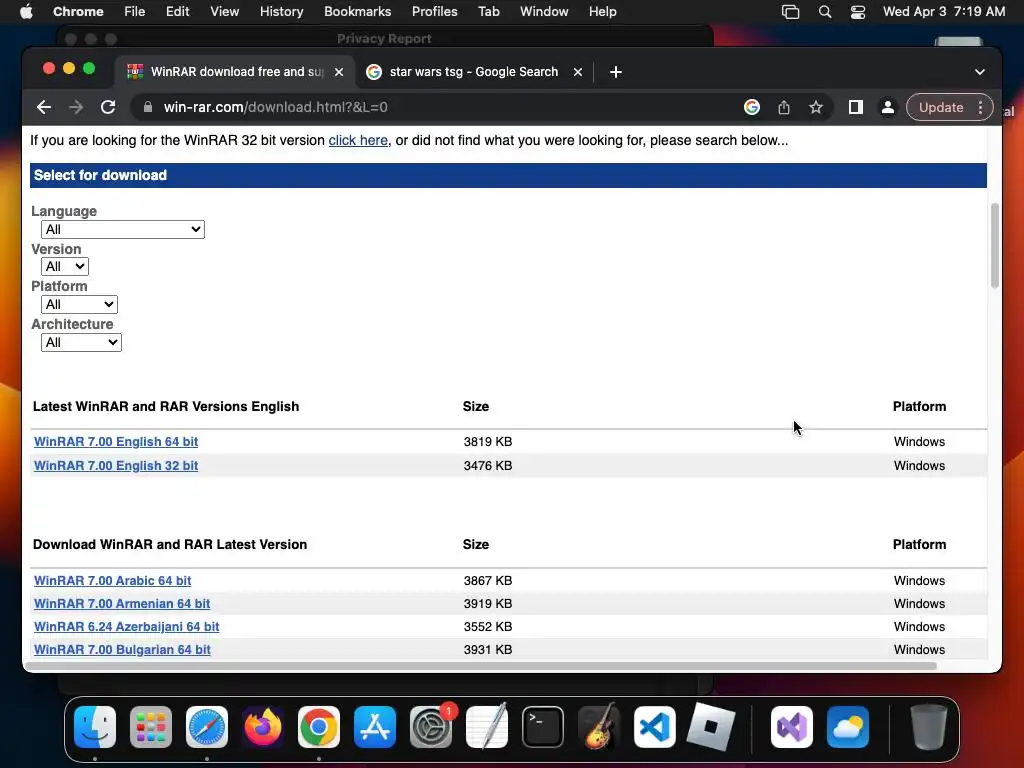Image resolution: width=1024 pixels, height=768 pixels.
Task: Download WinRAR 7.00 English 64 bit
Action: (116, 441)
